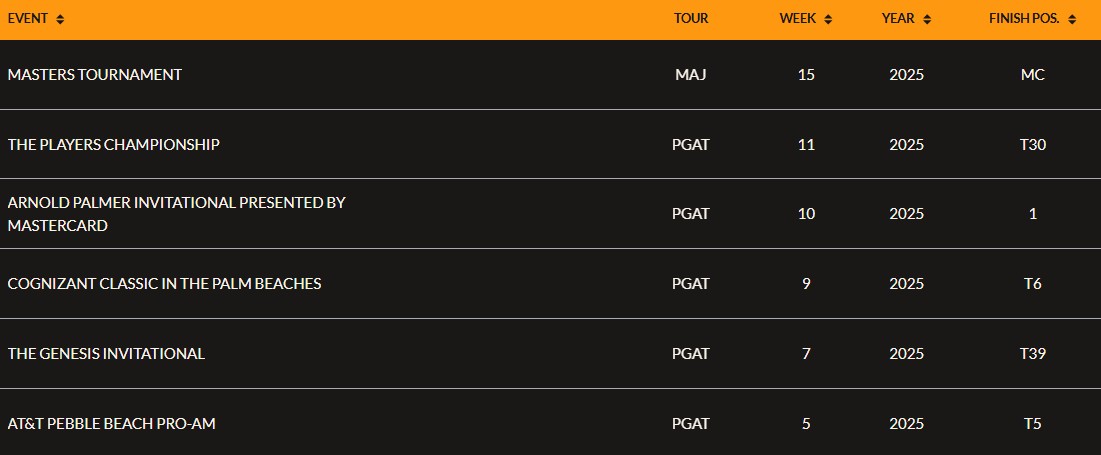Sort by Finish Pos. arrow icon
Viewport: 1101px width, 455px height.
(x=1072, y=20)
